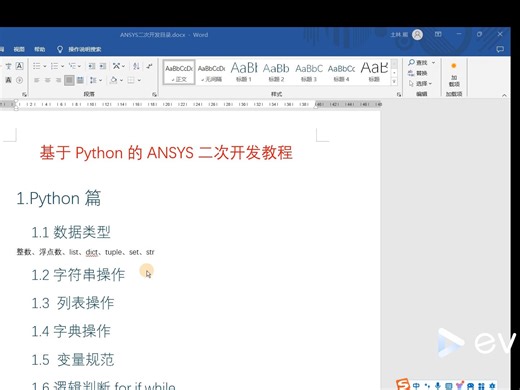520x390 pixels.
Task: Toggle distributed alignment
Action: (x=80, y=80)
